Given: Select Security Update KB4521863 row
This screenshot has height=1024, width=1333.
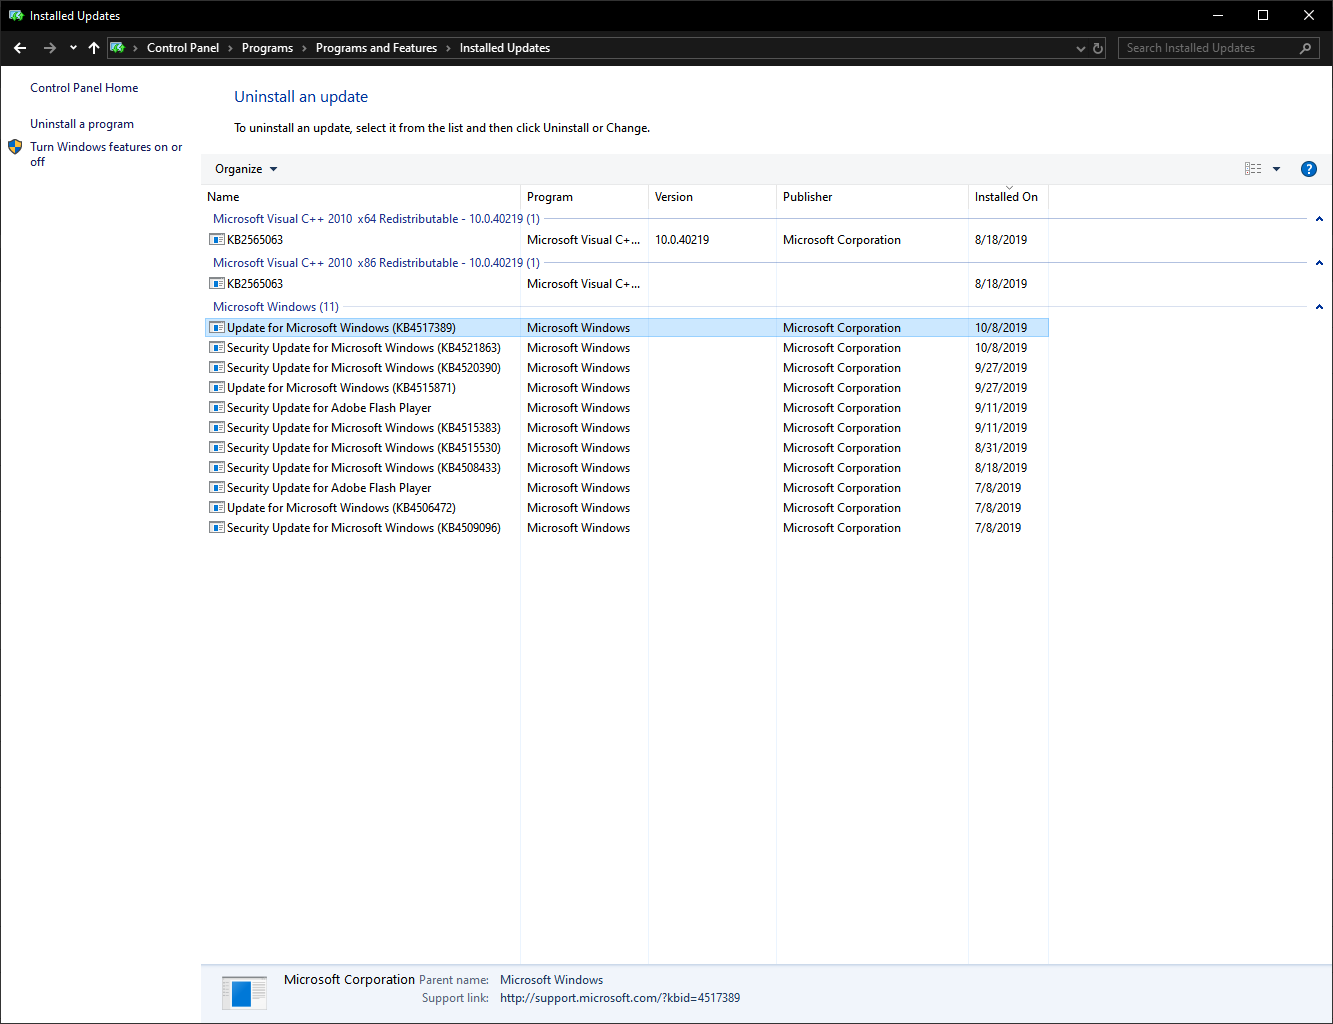Looking at the screenshot, I should point(363,348).
